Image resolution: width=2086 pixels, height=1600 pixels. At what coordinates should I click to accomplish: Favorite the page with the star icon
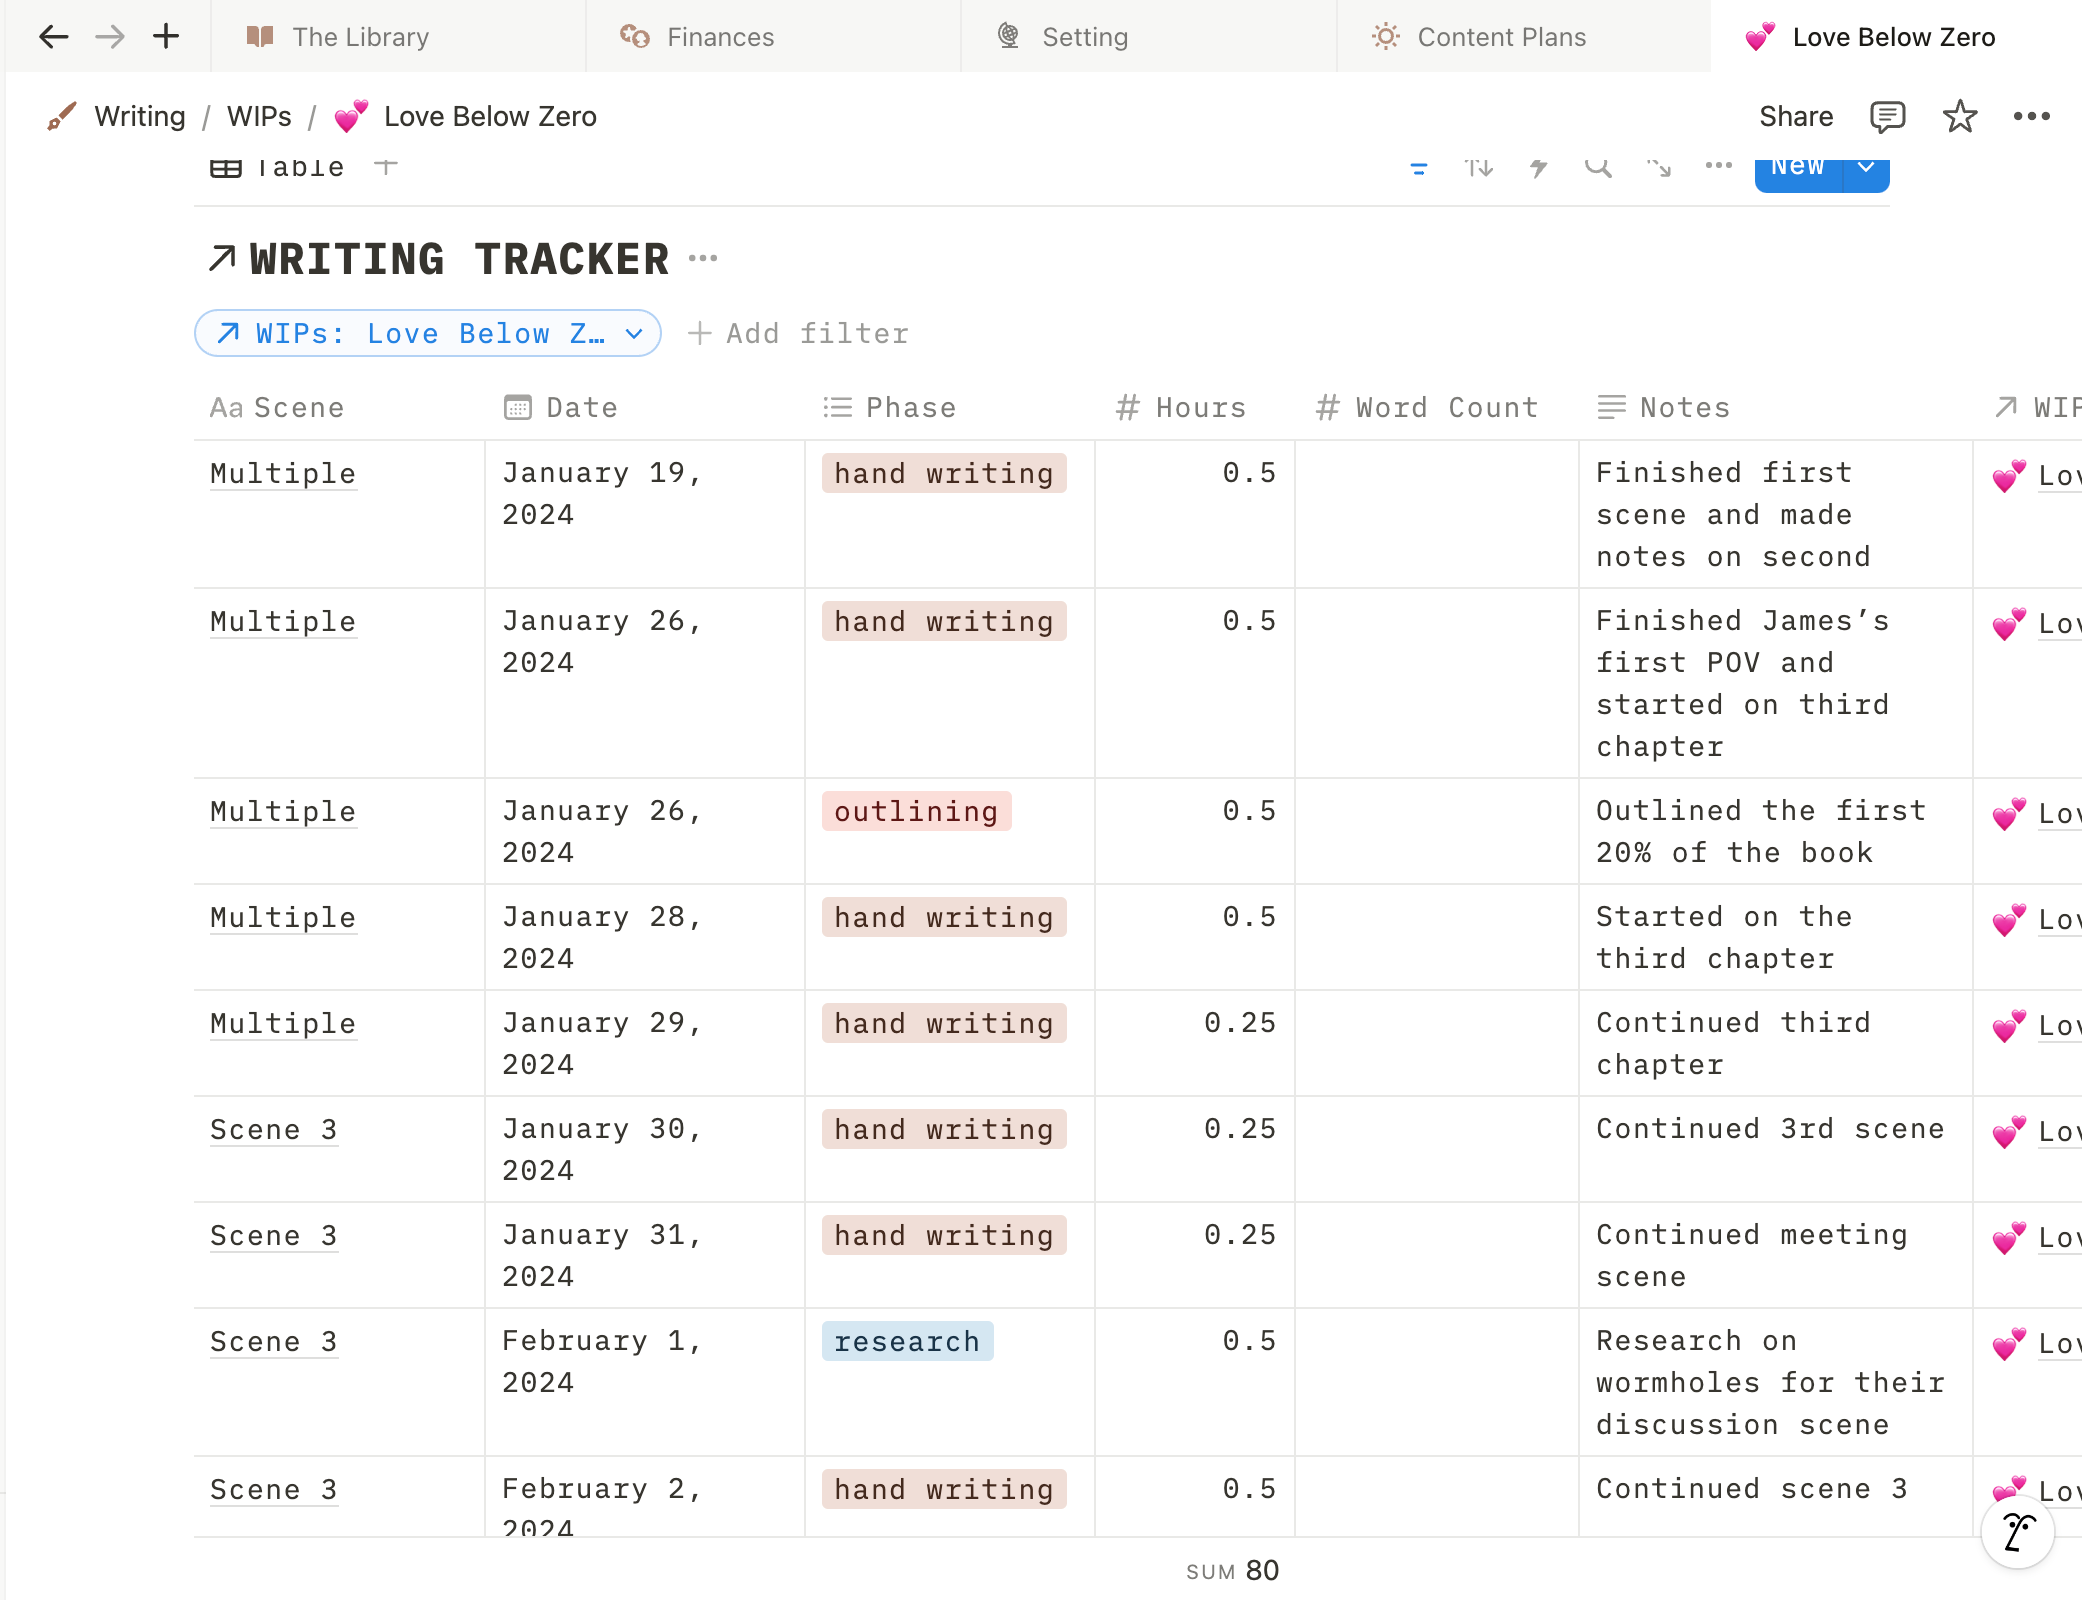click(1959, 117)
